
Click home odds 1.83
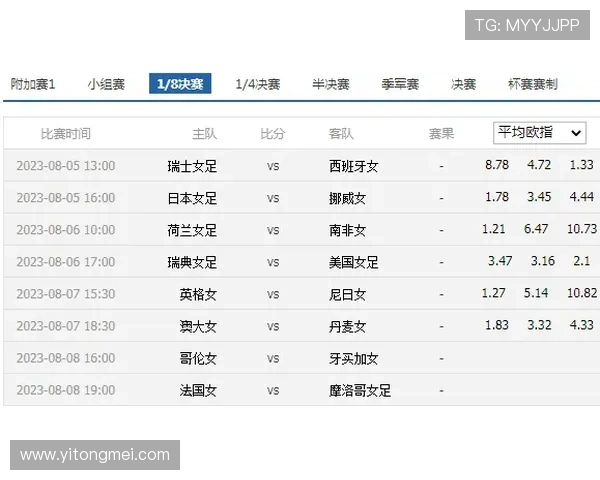[497, 325]
